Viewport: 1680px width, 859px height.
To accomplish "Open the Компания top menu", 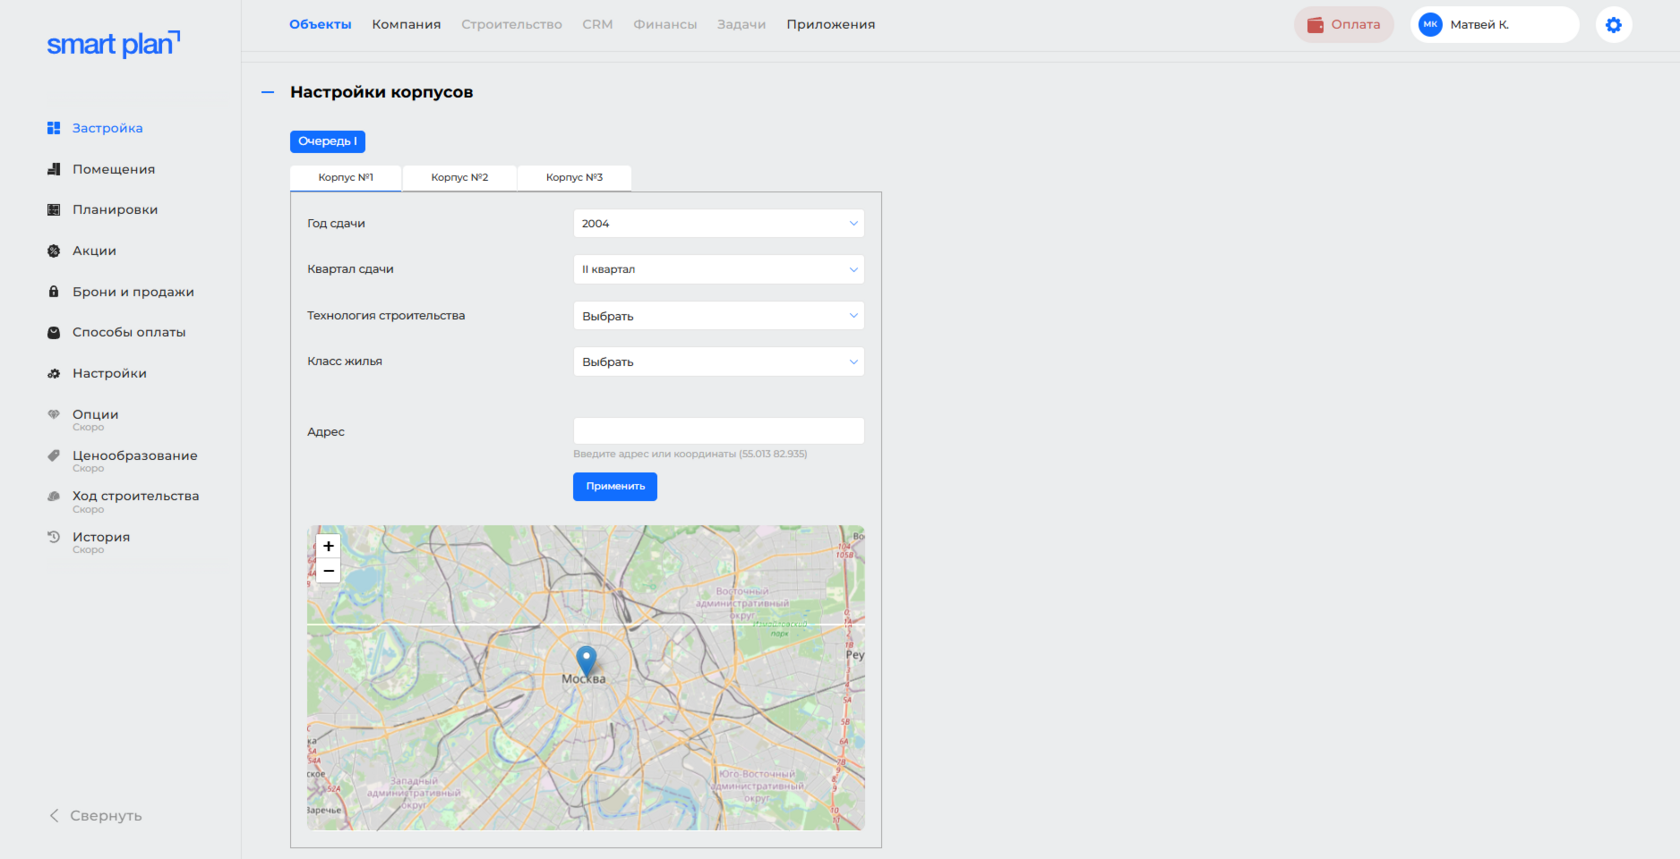I will pyautogui.click(x=406, y=25).
